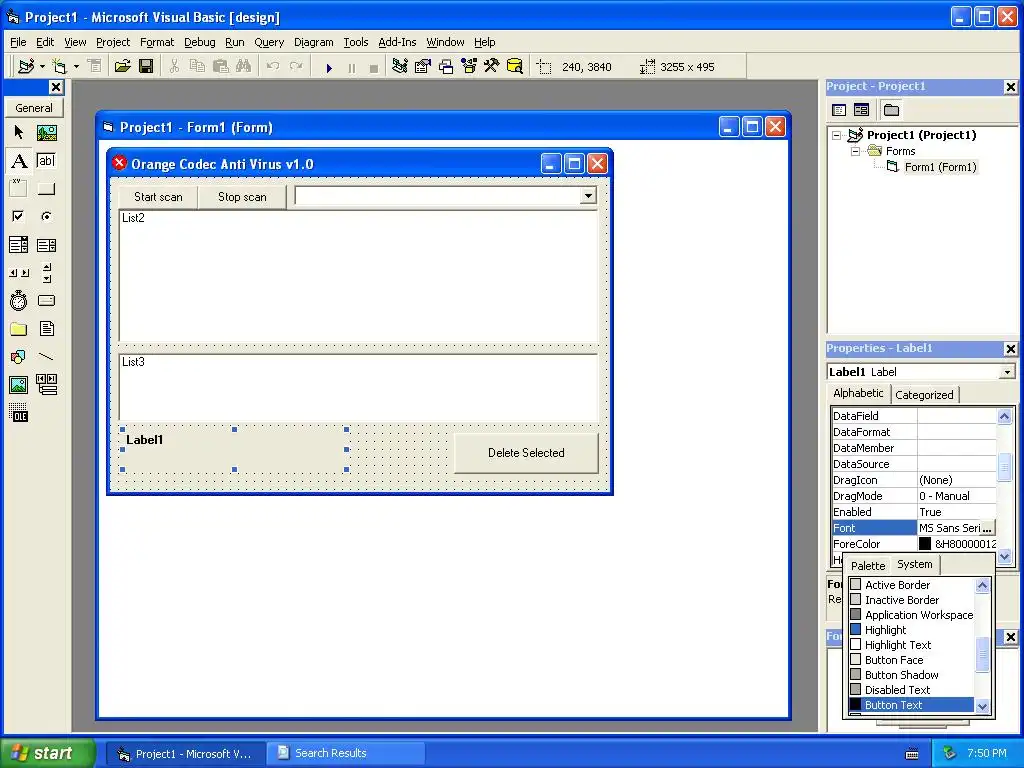The width and height of the screenshot is (1024, 768).
Task: Click the Delete Selected button on the form
Action: [x=526, y=453]
